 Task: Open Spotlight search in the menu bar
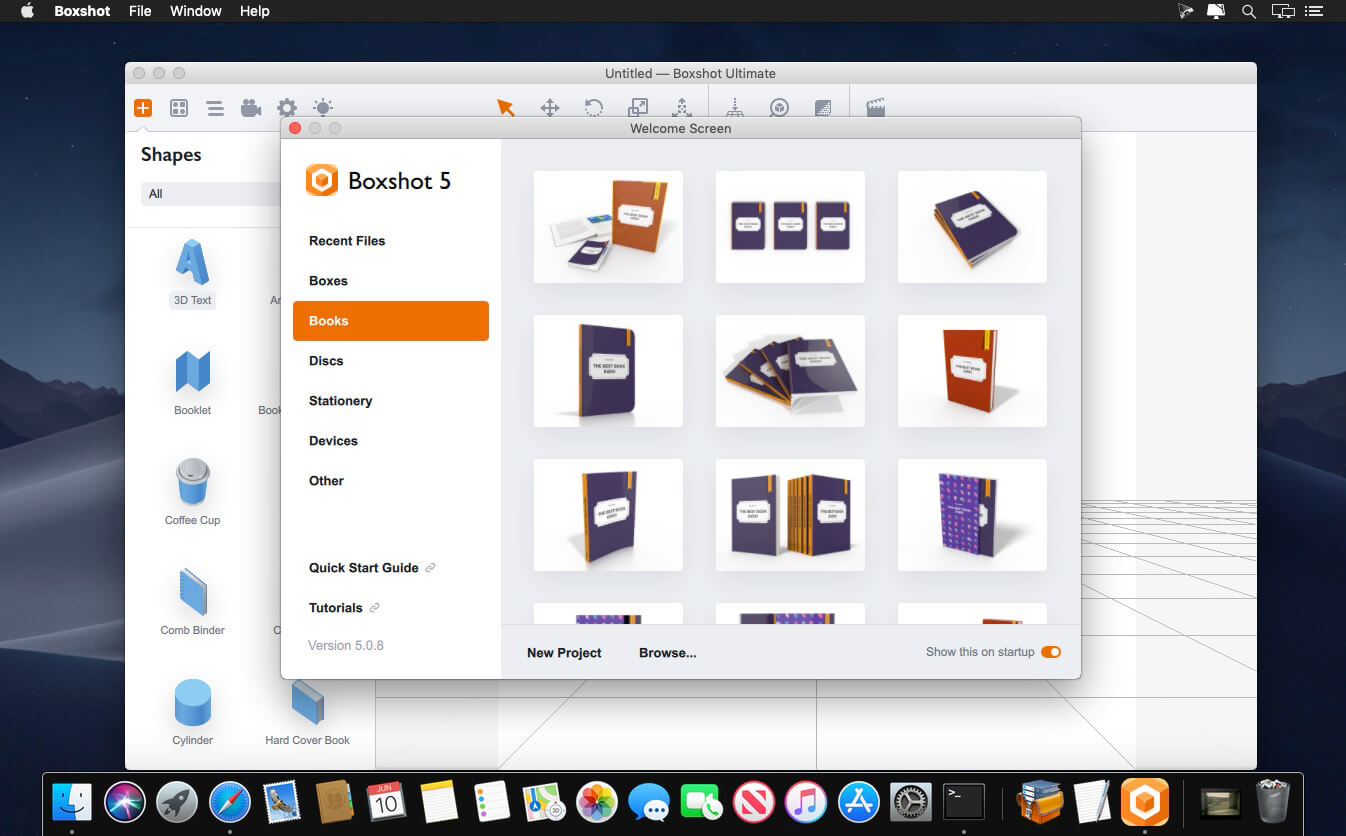[x=1248, y=11]
